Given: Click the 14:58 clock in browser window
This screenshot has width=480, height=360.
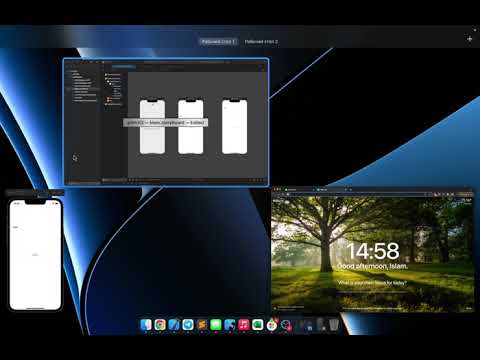Looking at the screenshot, I should (x=373, y=251).
